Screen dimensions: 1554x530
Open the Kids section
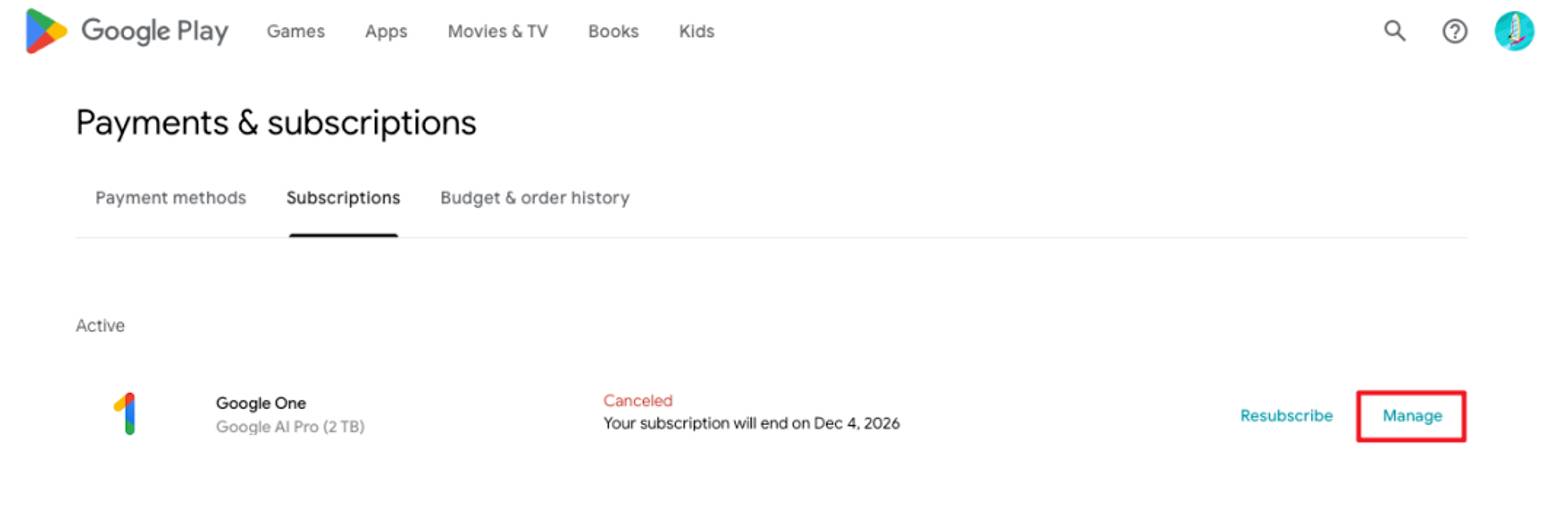pos(696,31)
